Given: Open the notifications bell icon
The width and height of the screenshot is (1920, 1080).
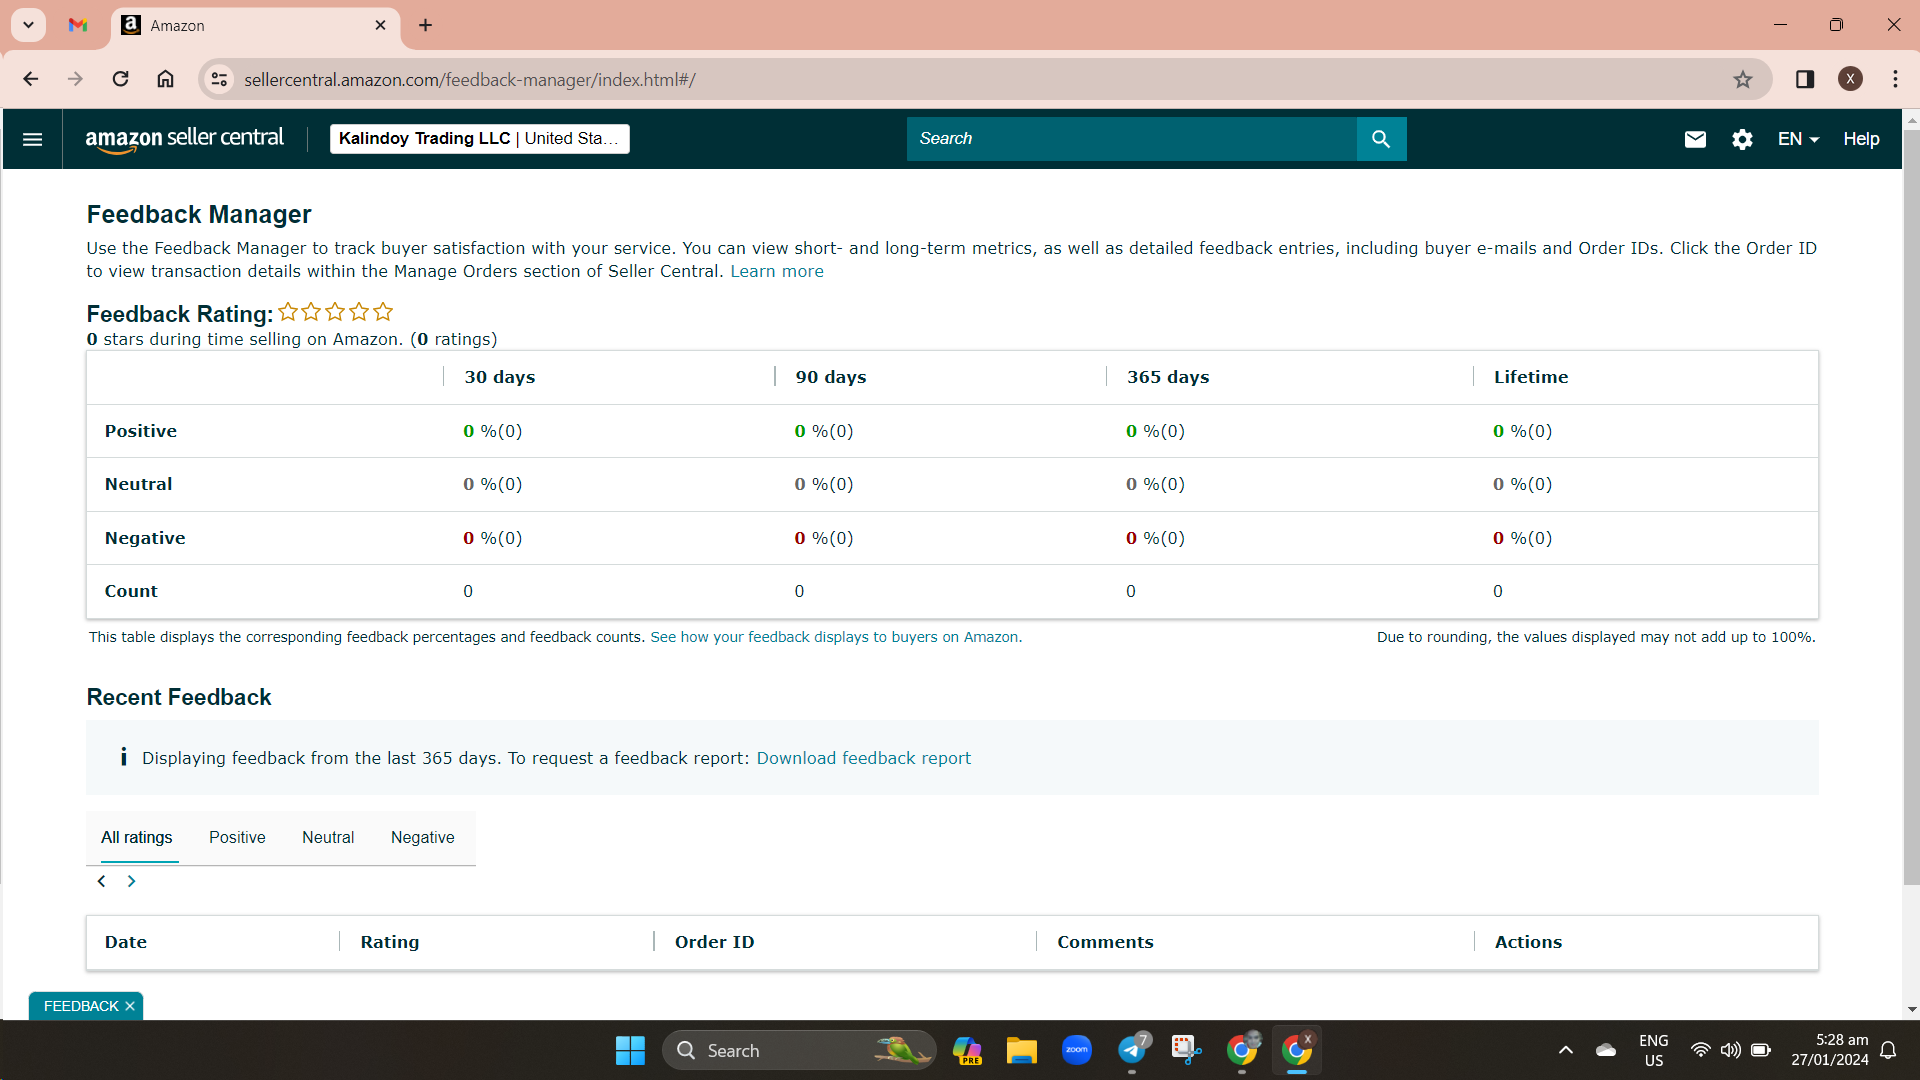Looking at the screenshot, I should point(1888,1050).
